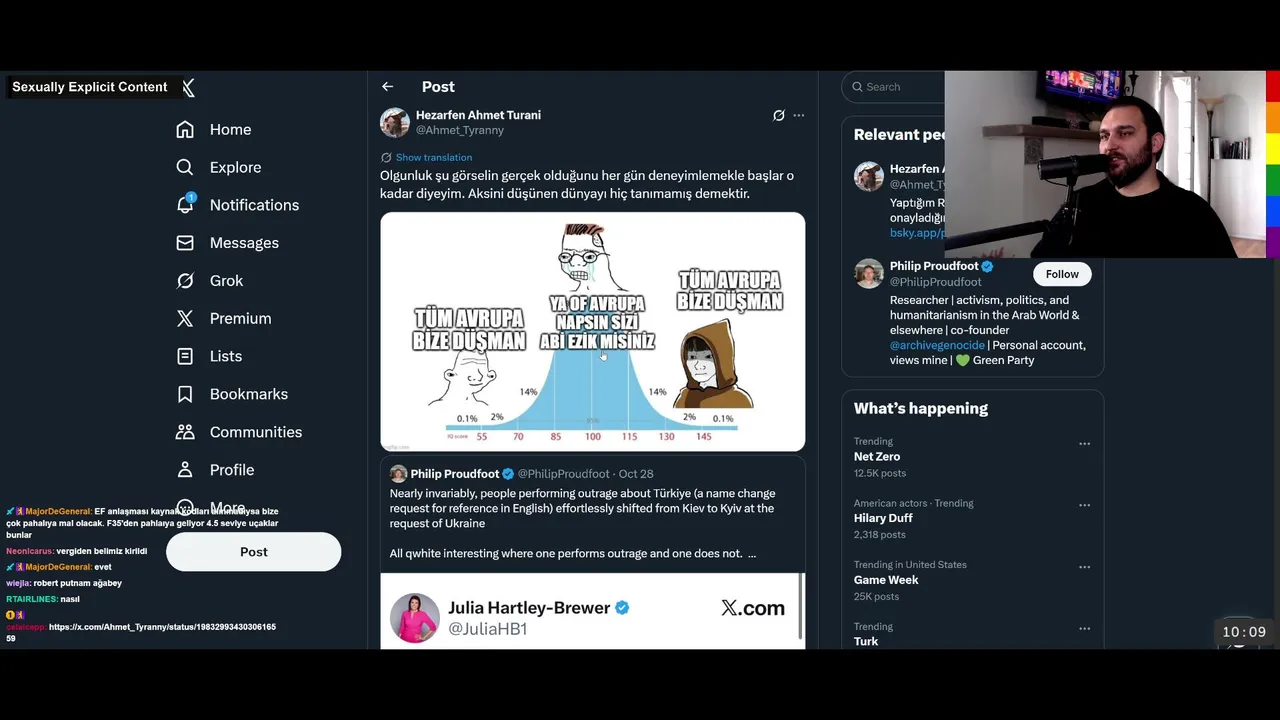Open the bell curve meme image
Viewport: 1280px width, 720px height.
[x=592, y=332]
